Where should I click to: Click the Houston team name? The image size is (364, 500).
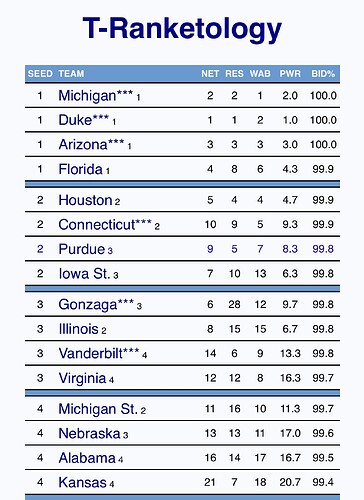pos(85,200)
